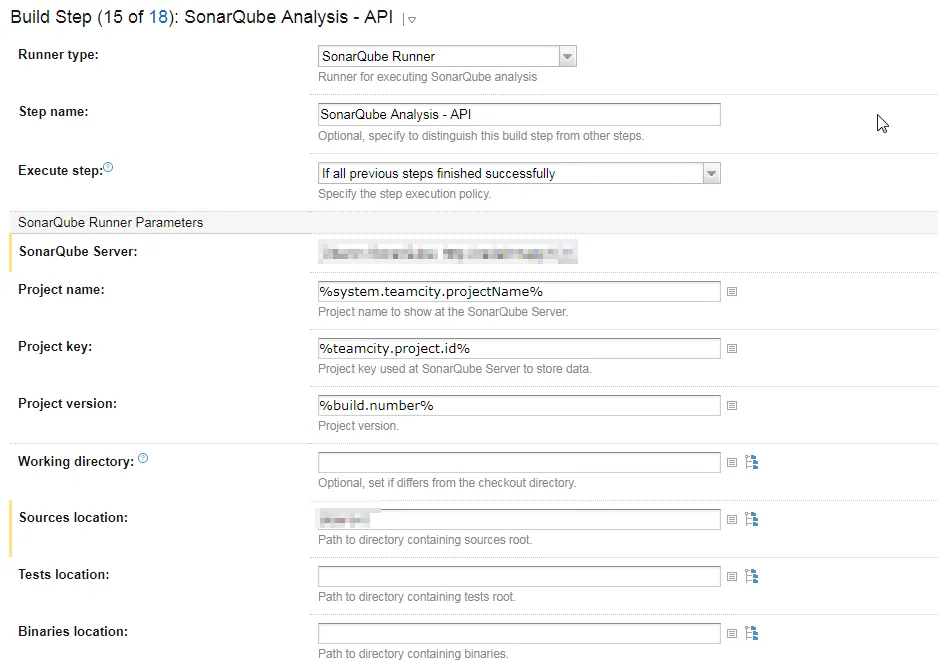The image size is (938, 661).
Task: Open help icon next to Execute step
Action: coord(108,167)
